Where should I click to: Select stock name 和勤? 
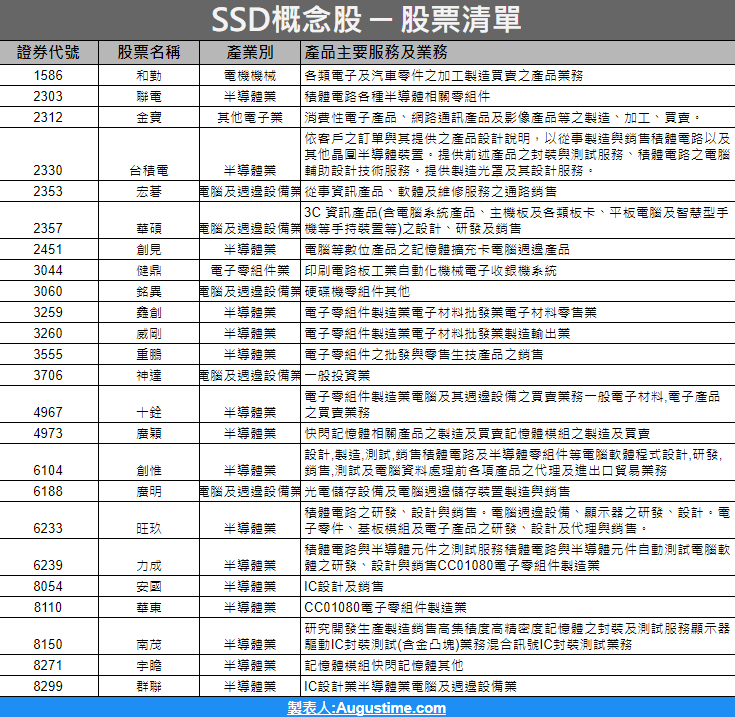(x=149, y=76)
